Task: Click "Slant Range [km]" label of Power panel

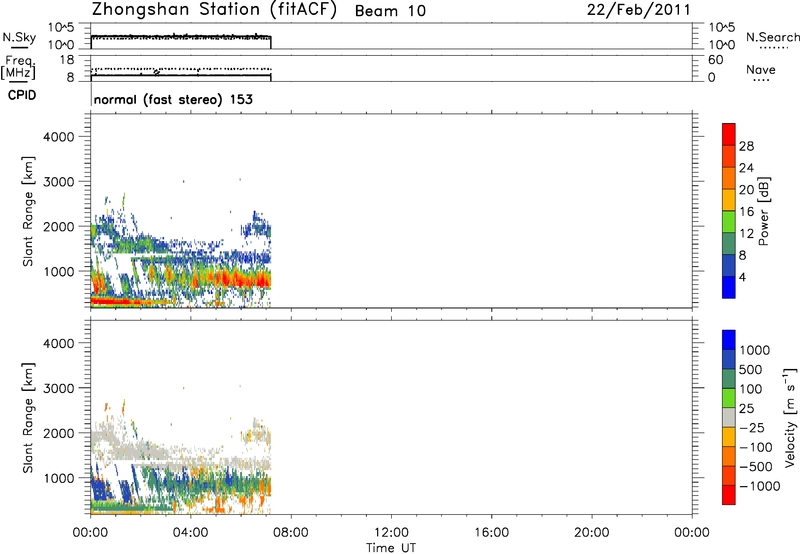Action: (28, 211)
